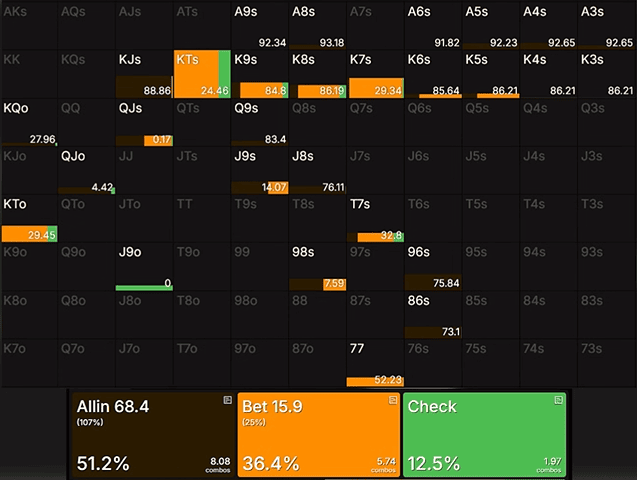Select the green Check action panel
The width and height of the screenshot is (637, 480).
pyautogui.click(x=484, y=434)
